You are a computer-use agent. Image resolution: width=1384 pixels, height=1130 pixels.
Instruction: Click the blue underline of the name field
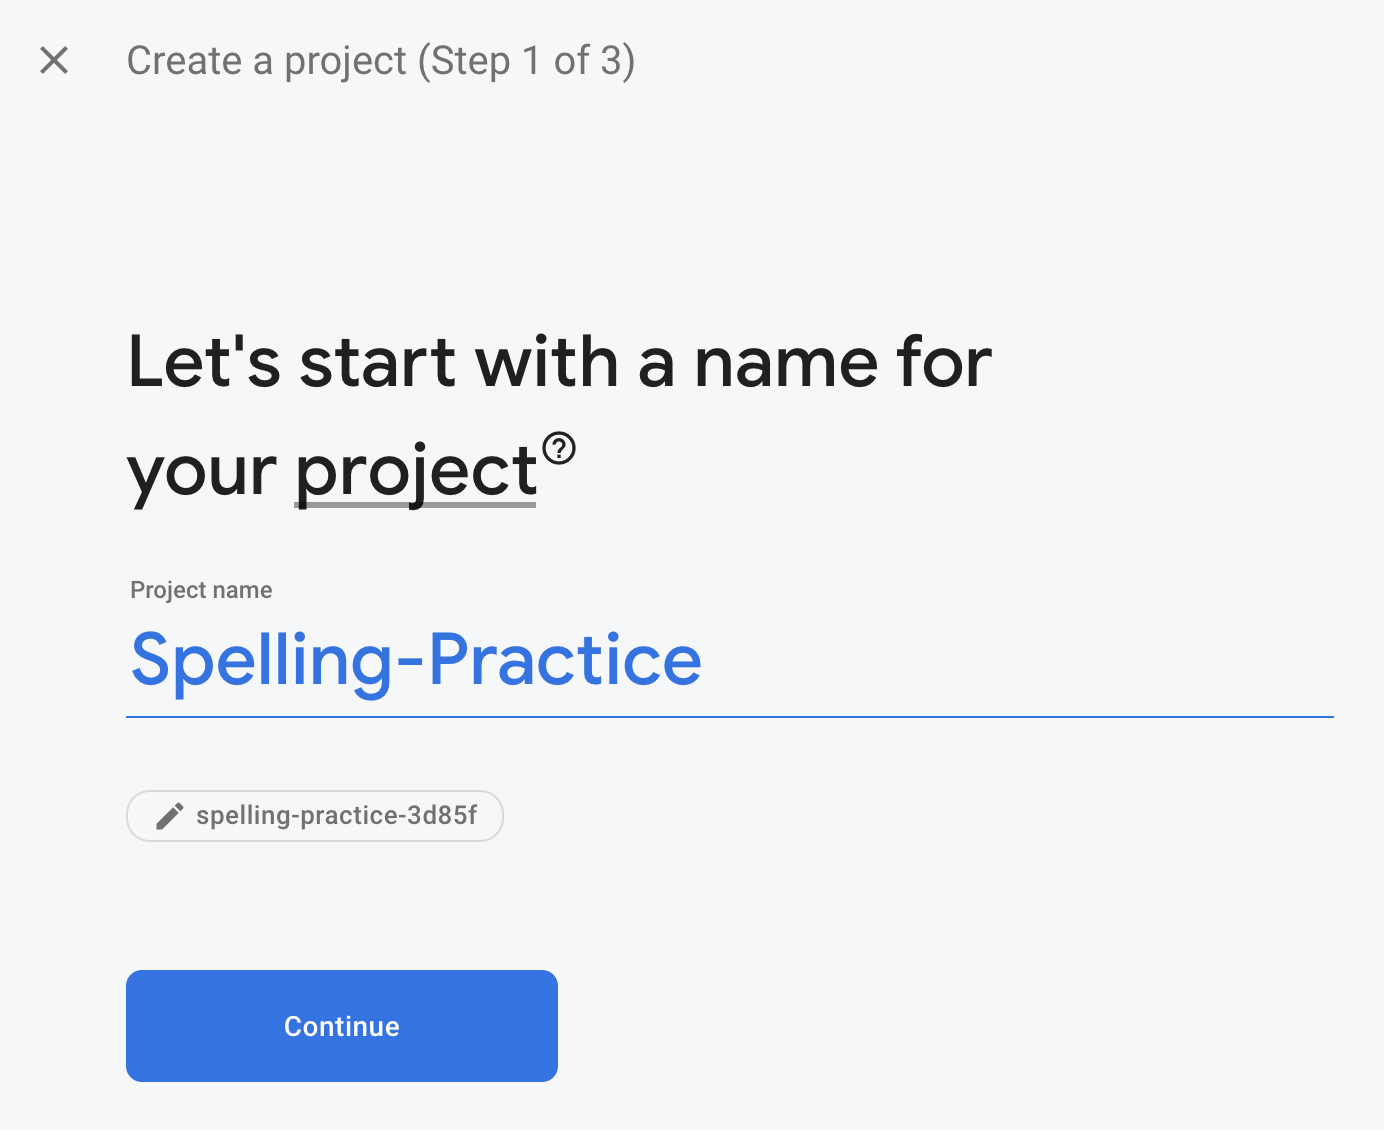pyautogui.click(x=730, y=716)
